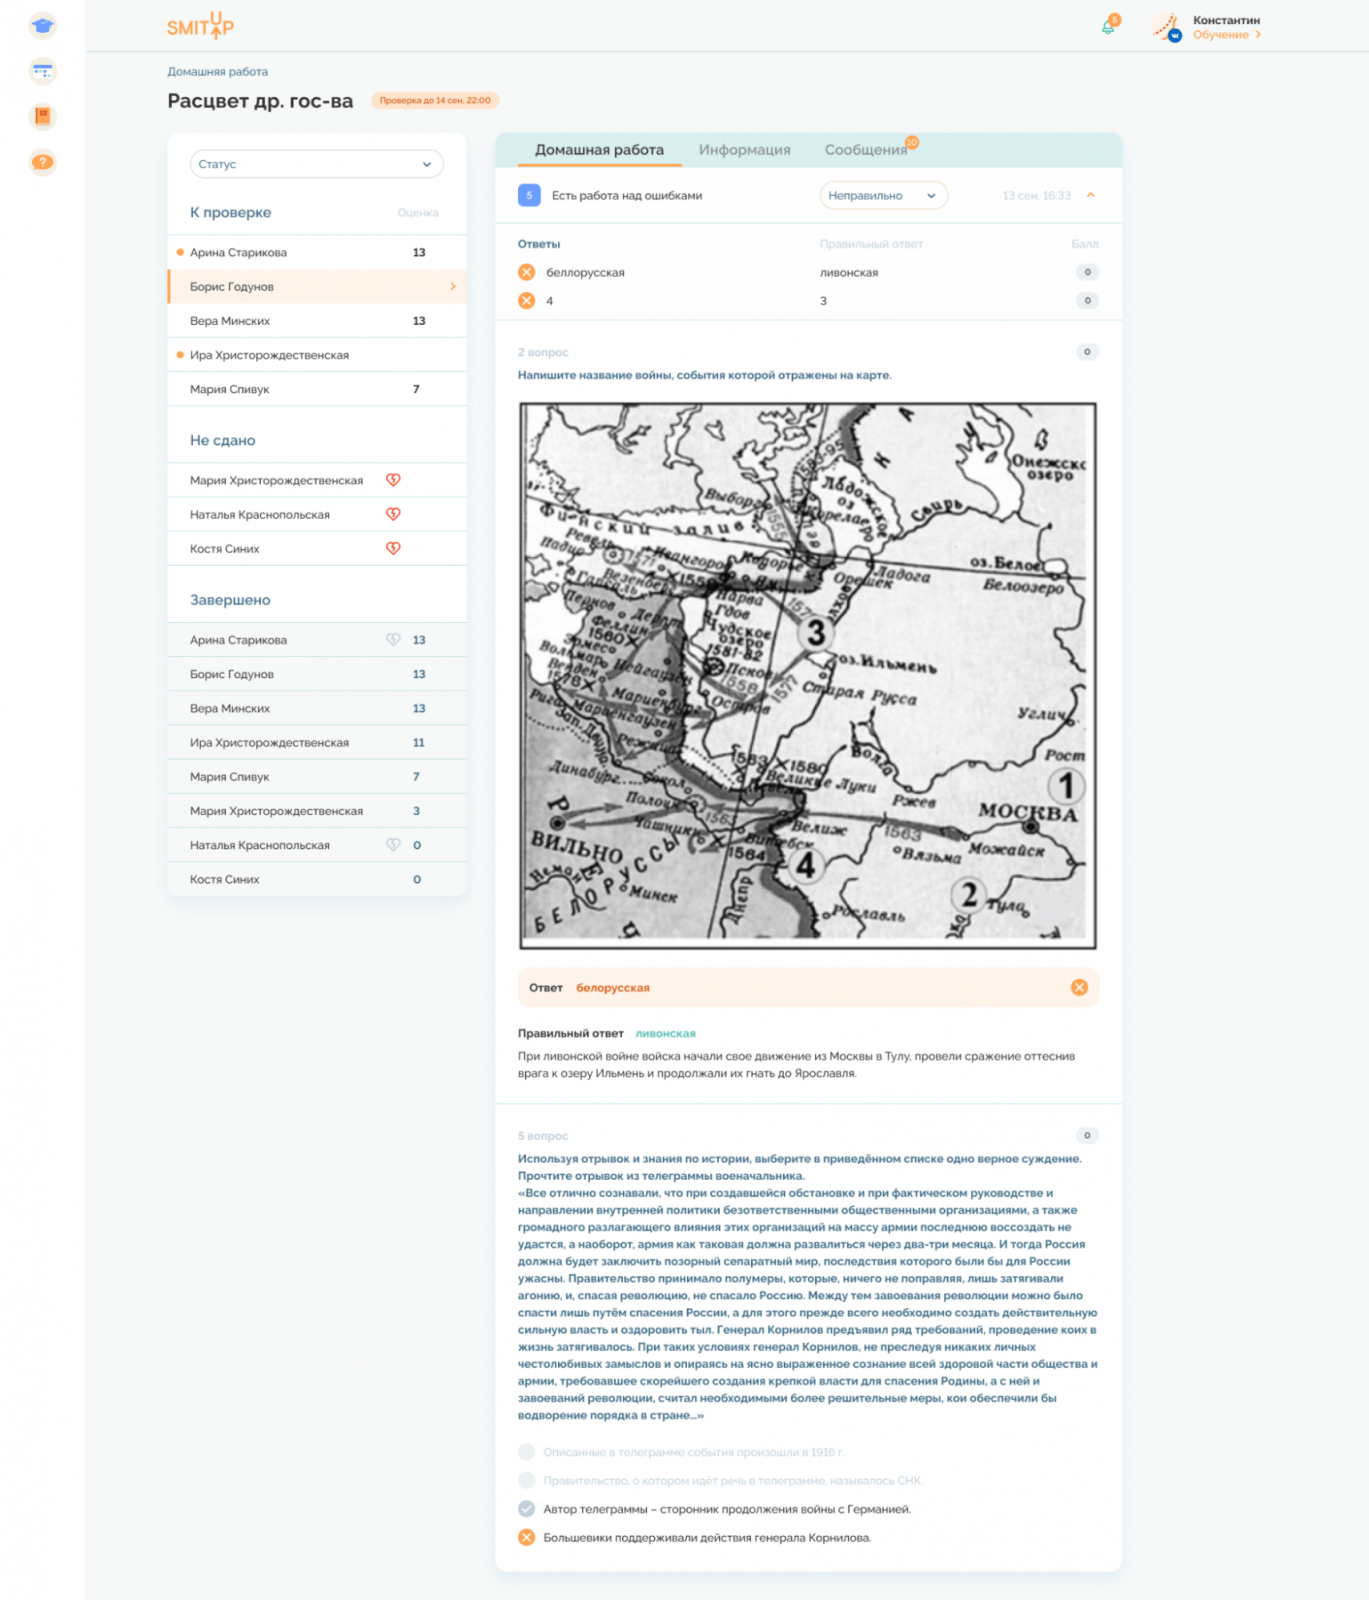1369x1600 pixels.
Task: Switch to the Информация tab
Action: [744, 150]
